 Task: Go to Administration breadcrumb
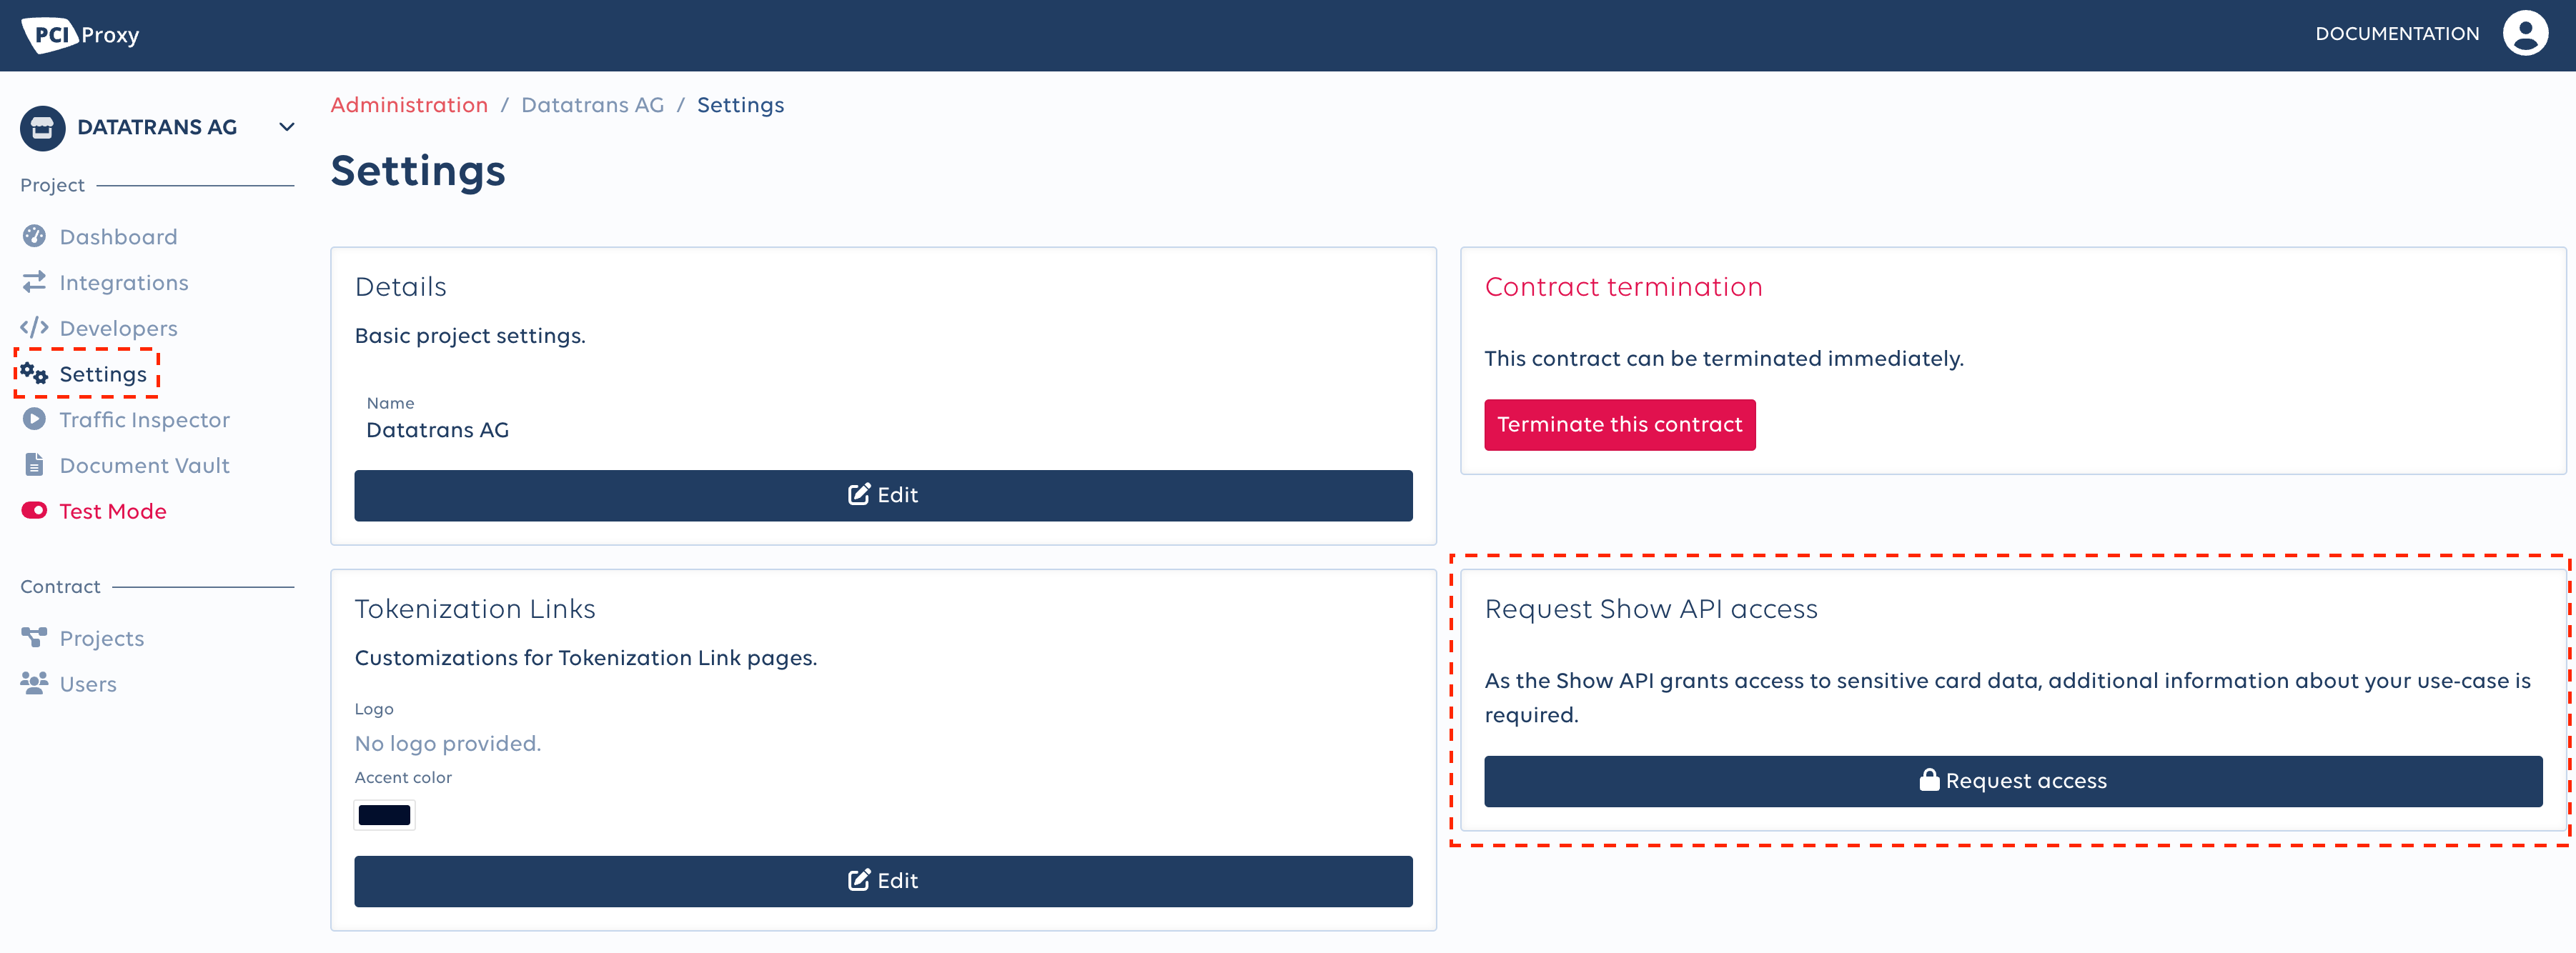point(409,105)
